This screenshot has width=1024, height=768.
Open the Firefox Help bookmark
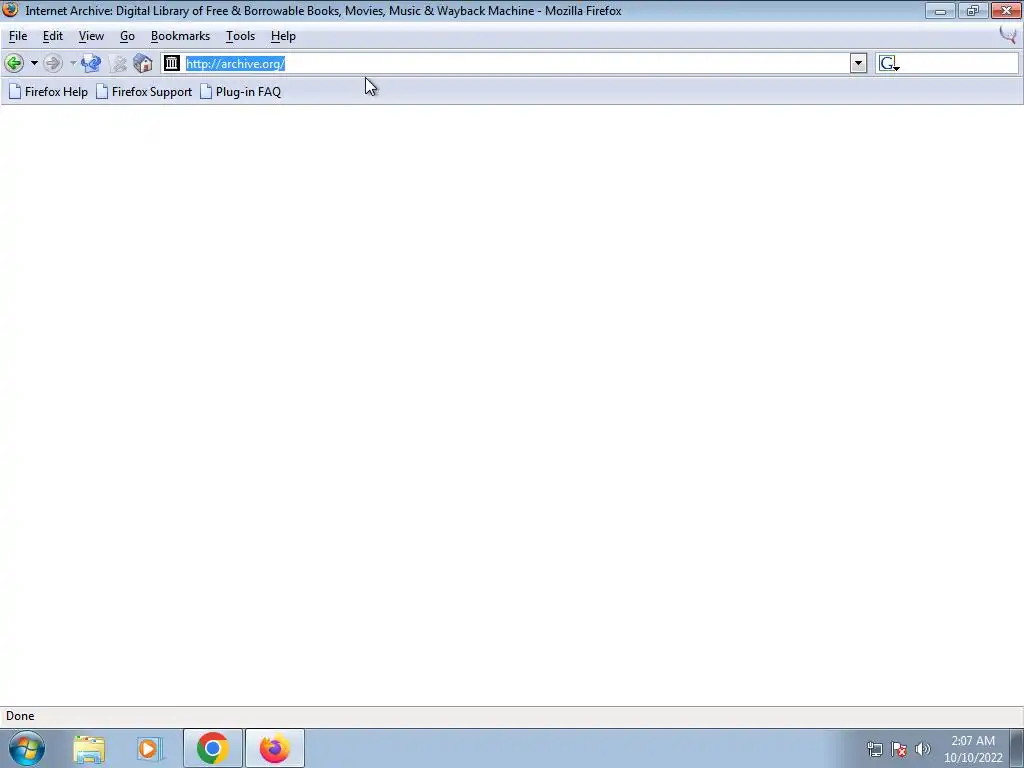click(x=48, y=92)
